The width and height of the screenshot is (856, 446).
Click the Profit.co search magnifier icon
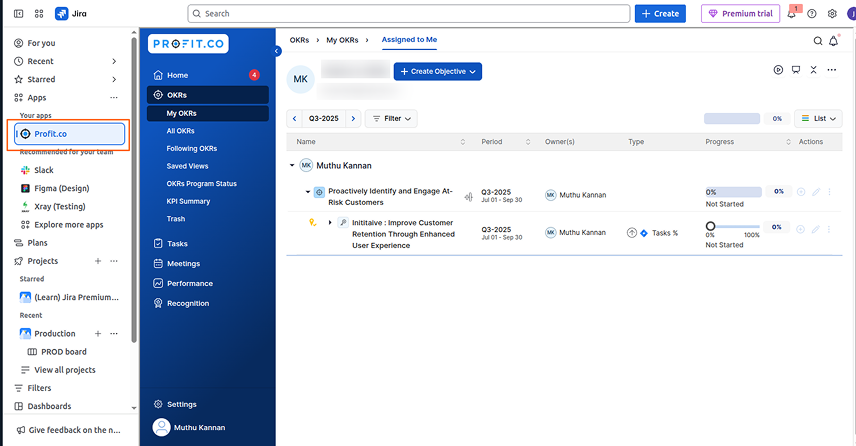coord(818,41)
